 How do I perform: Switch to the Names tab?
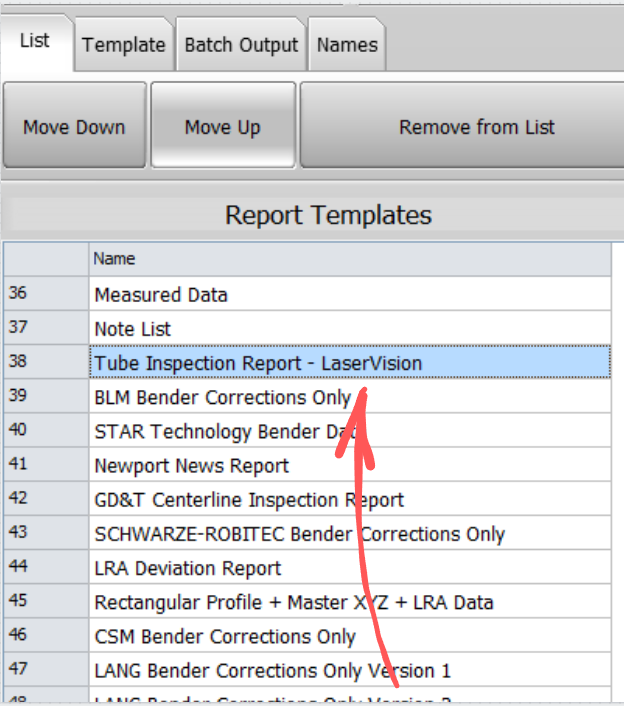(347, 45)
